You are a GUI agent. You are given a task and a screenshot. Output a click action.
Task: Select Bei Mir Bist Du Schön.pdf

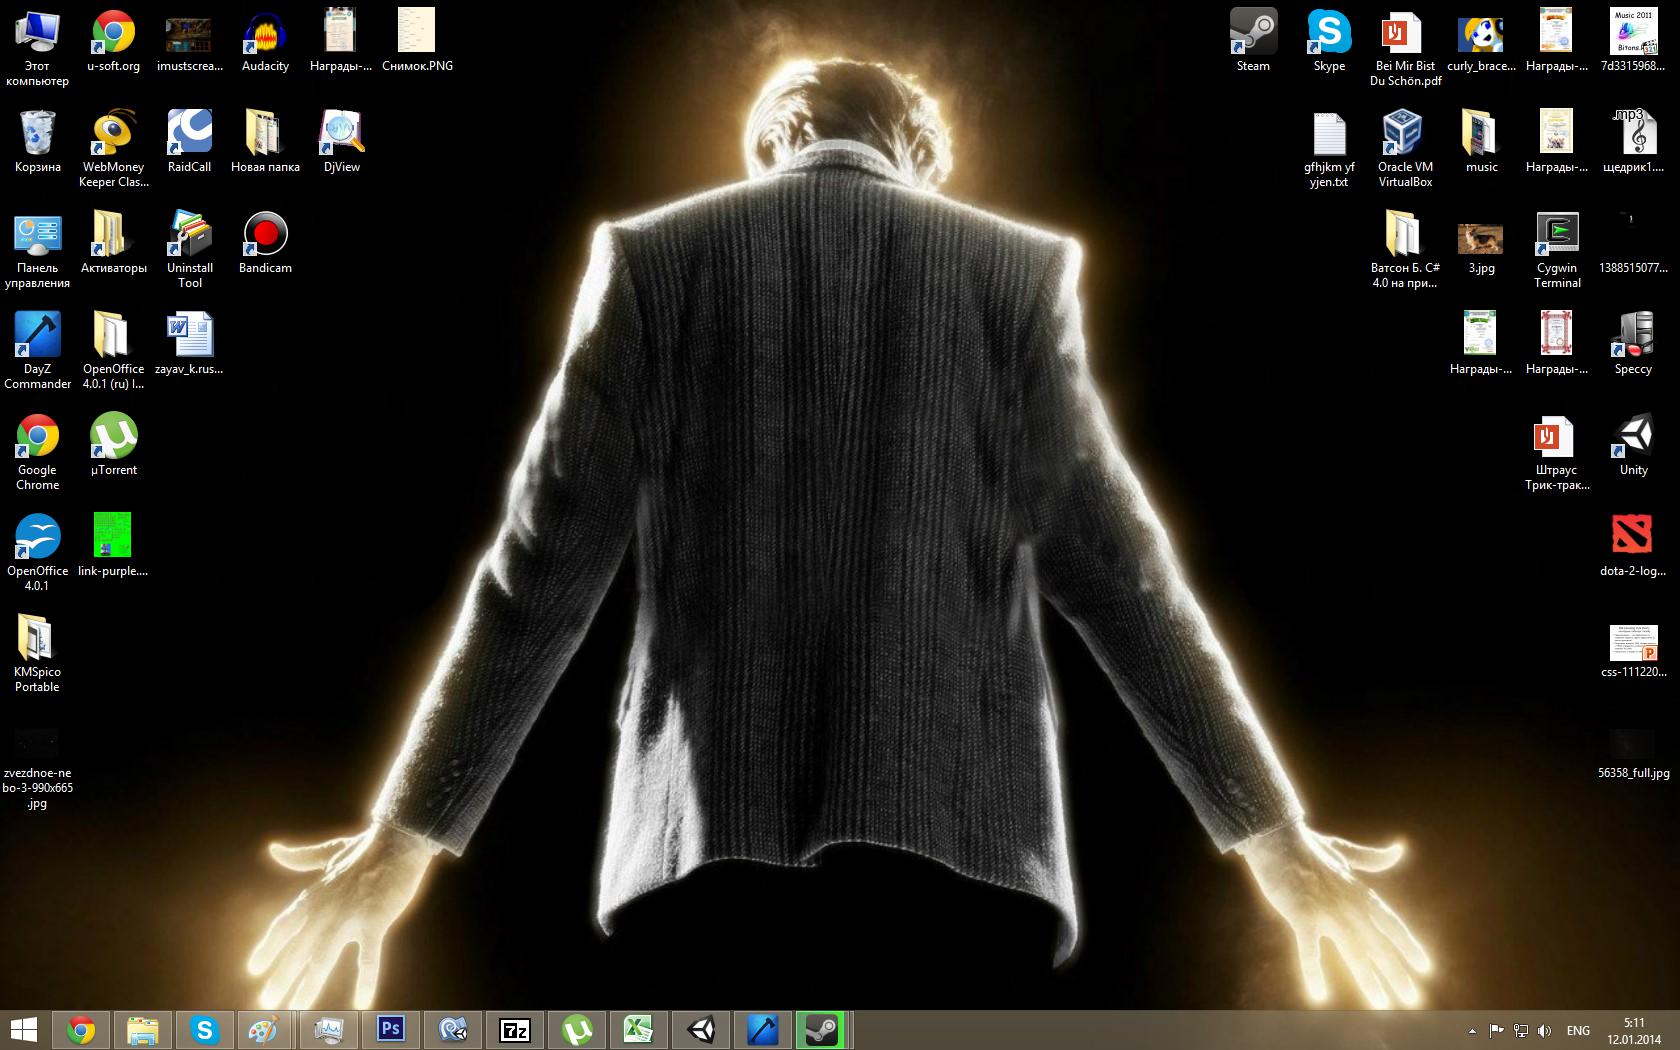pos(1405,47)
